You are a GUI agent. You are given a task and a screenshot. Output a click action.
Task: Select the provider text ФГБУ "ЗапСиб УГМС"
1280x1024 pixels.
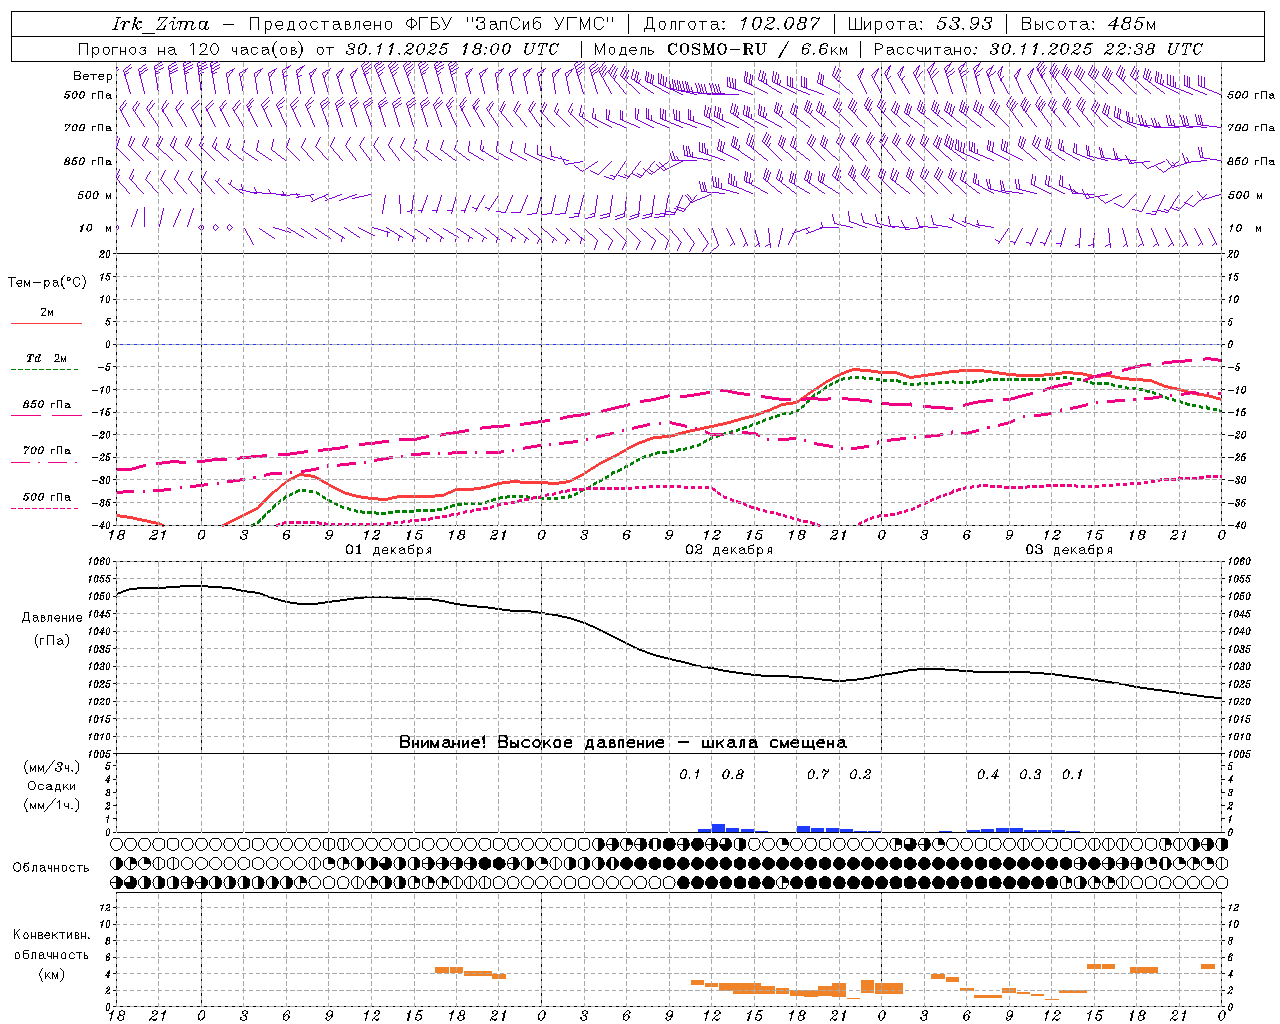511,24
